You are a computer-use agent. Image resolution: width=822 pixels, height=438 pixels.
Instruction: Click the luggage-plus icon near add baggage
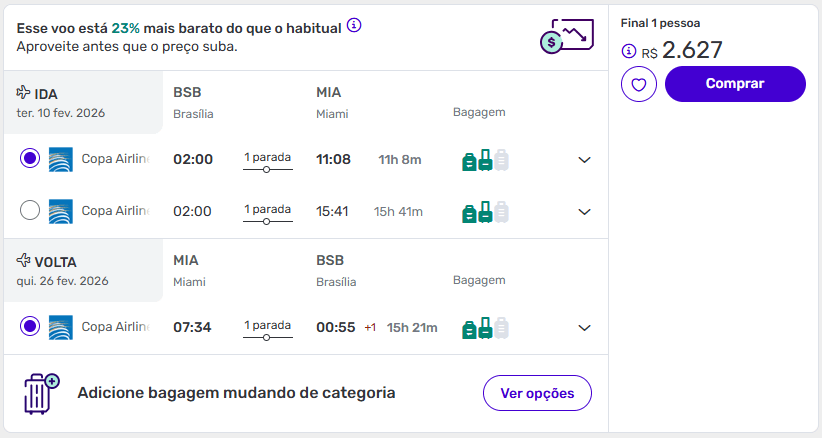pos(41,394)
